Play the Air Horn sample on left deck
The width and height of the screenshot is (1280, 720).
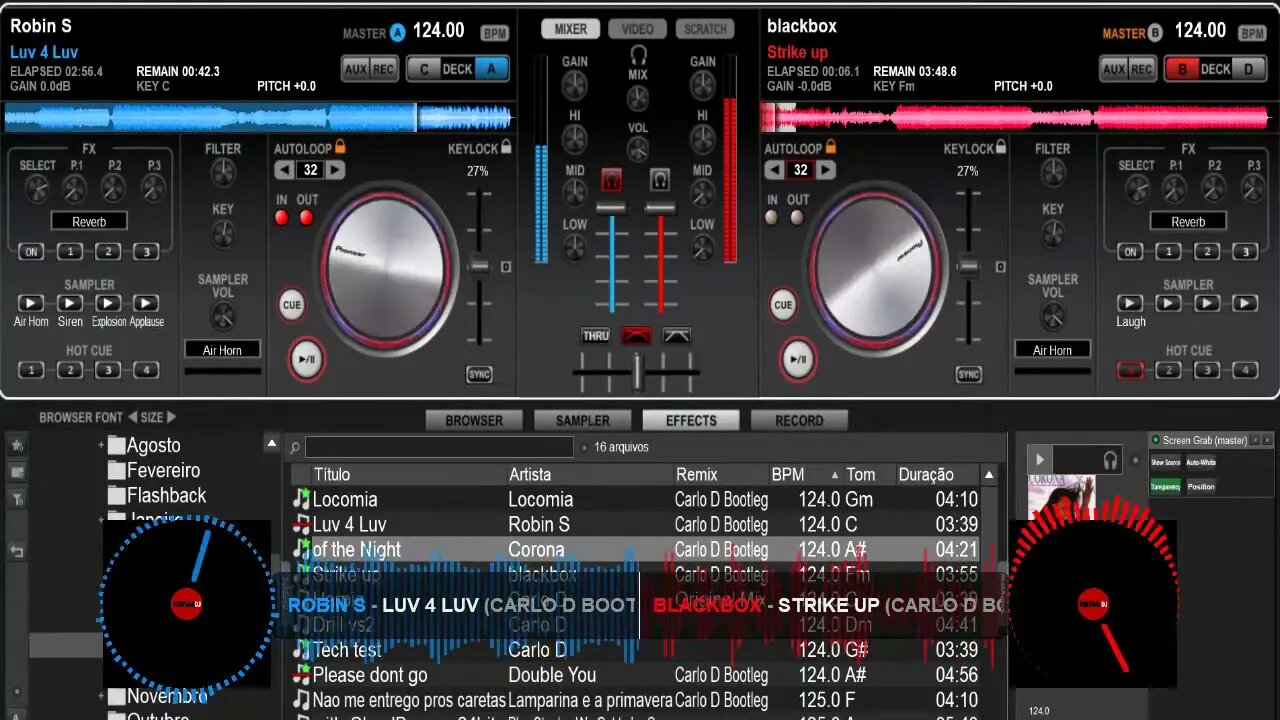[31, 303]
